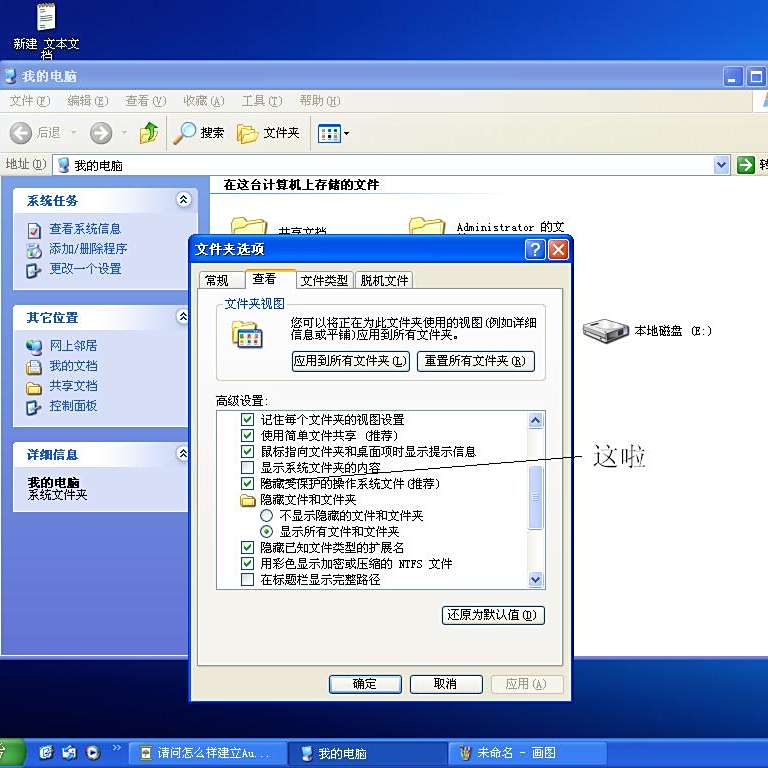Open the 新建 文本文档 desktop icon
Viewport: 768px width, 768px height.
point(47,30)
